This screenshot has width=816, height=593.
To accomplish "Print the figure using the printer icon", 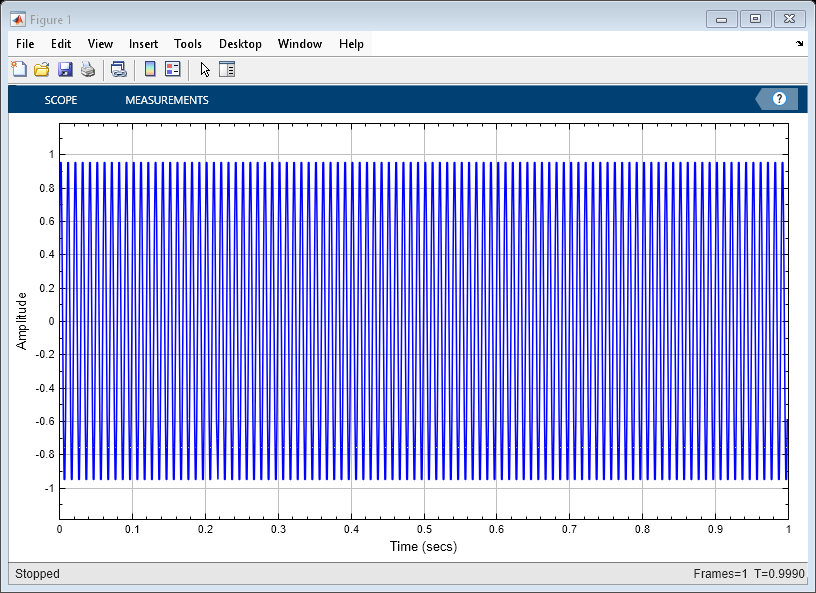I will pos(88,69).
